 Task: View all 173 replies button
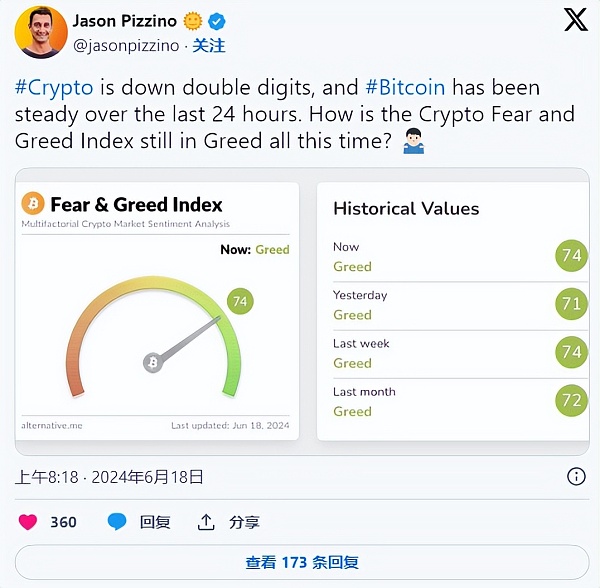click(x=301, y=562)
